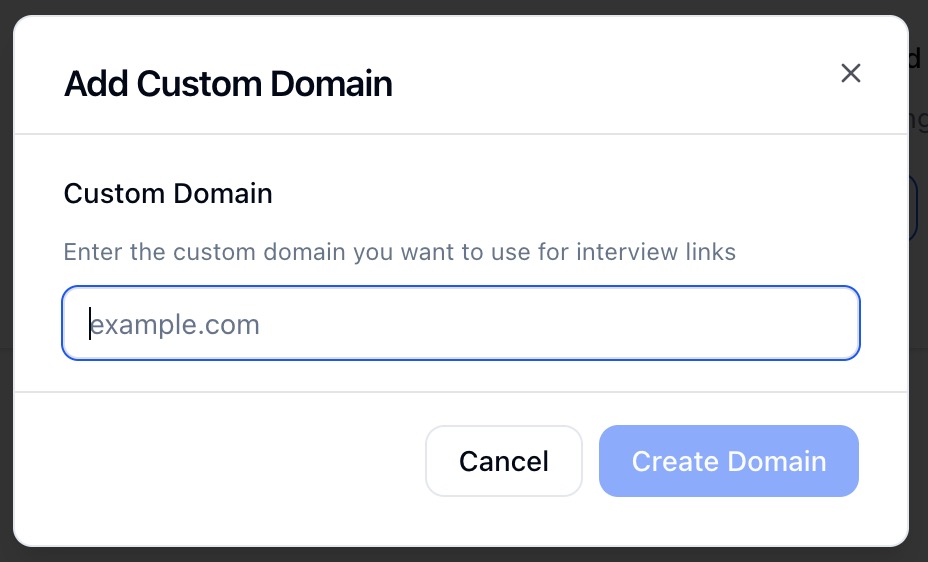Viewport: 928px width, 562px height.
Task: Dismiss dialog using the Cancel option
Action: pos(503,461)
